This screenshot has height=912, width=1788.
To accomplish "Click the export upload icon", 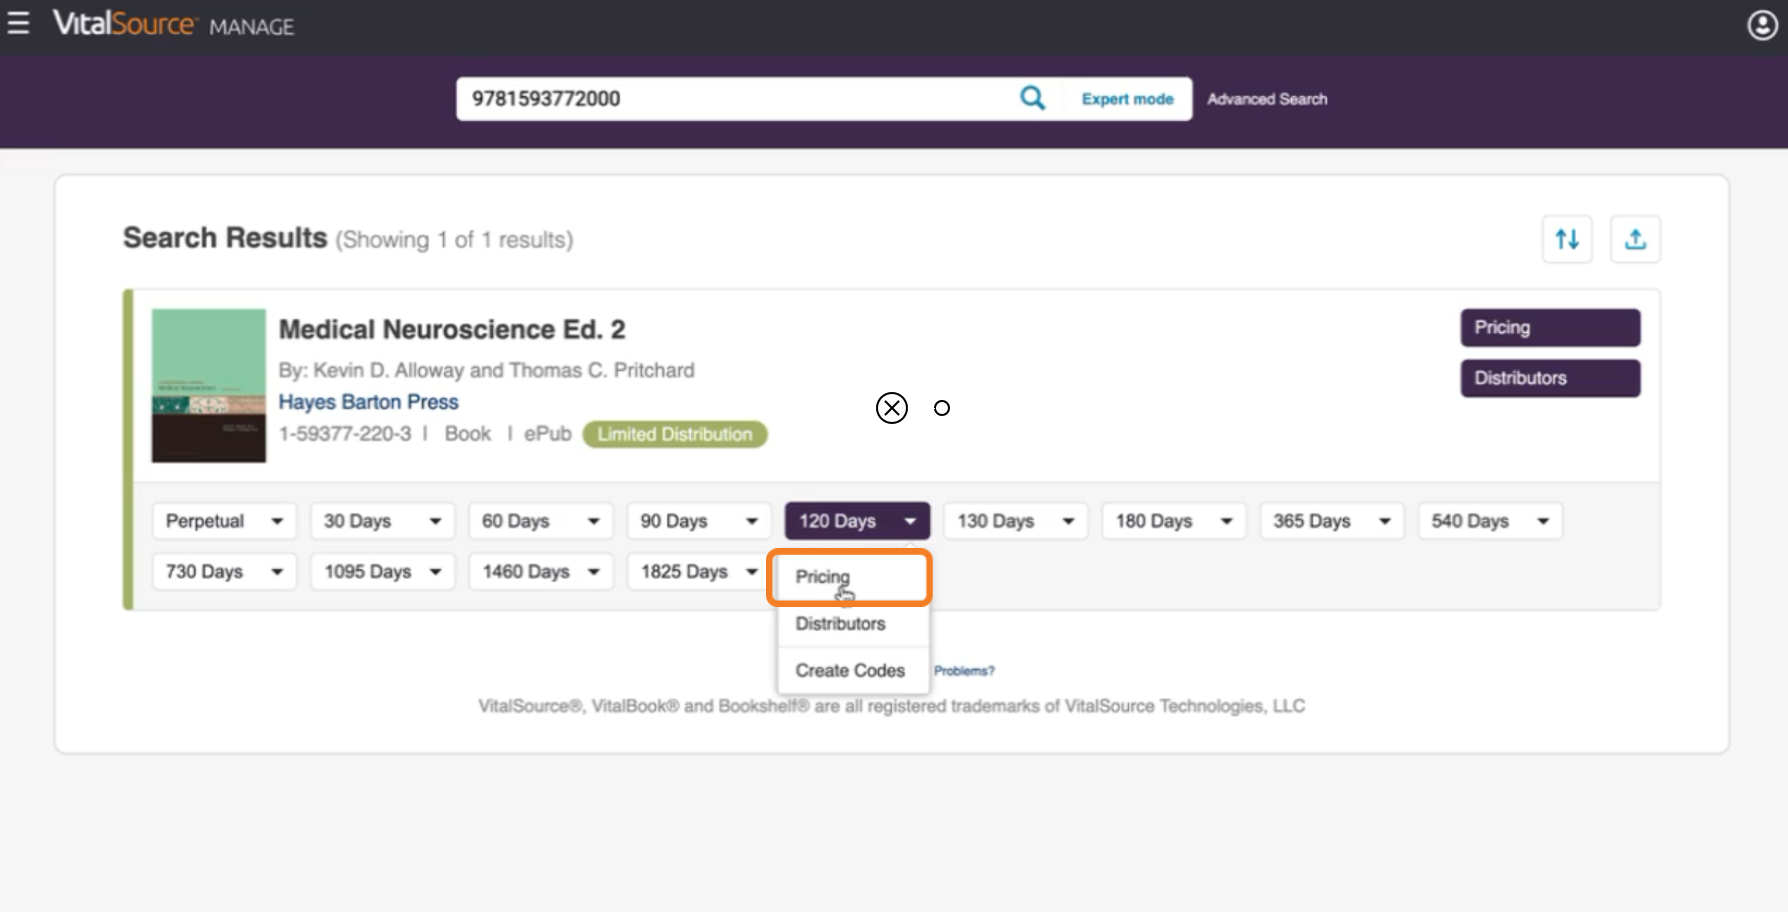I will point(1635,239).
